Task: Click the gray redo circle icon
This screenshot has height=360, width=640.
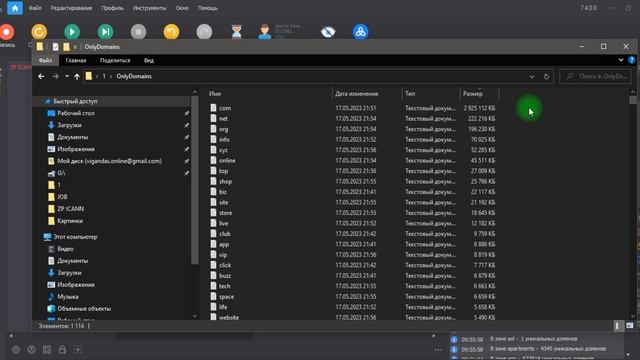Action: (x=204, y=31)
